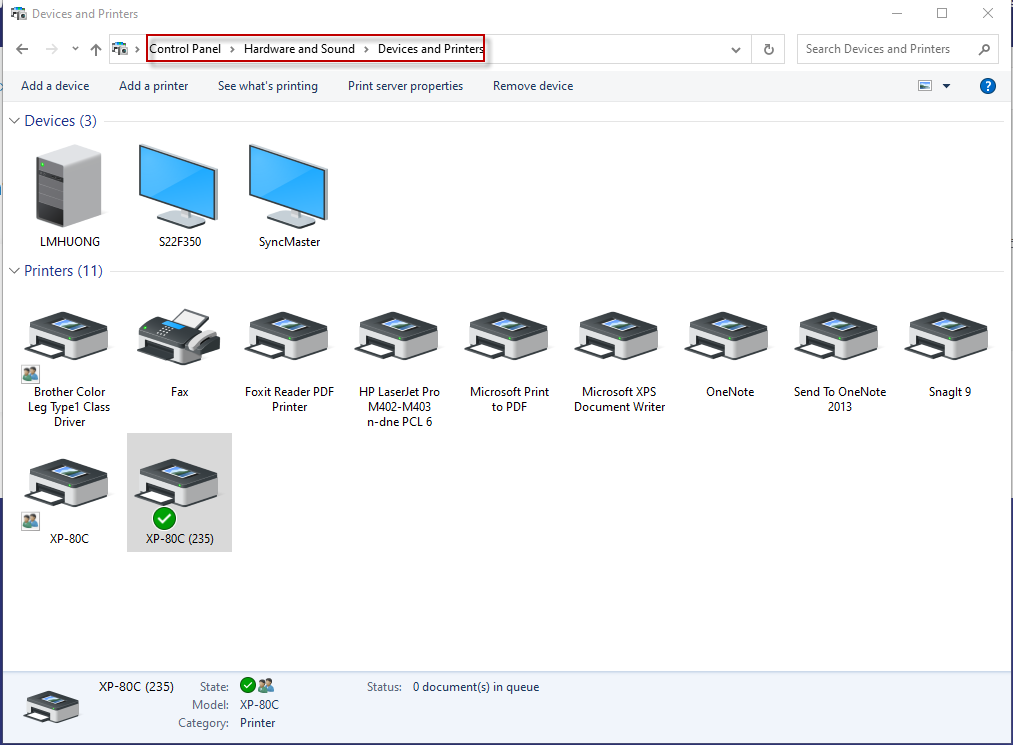Click the details pane XP-80C printer thumbnail
Screen dimensions: 1013x745
pos(52,706)
